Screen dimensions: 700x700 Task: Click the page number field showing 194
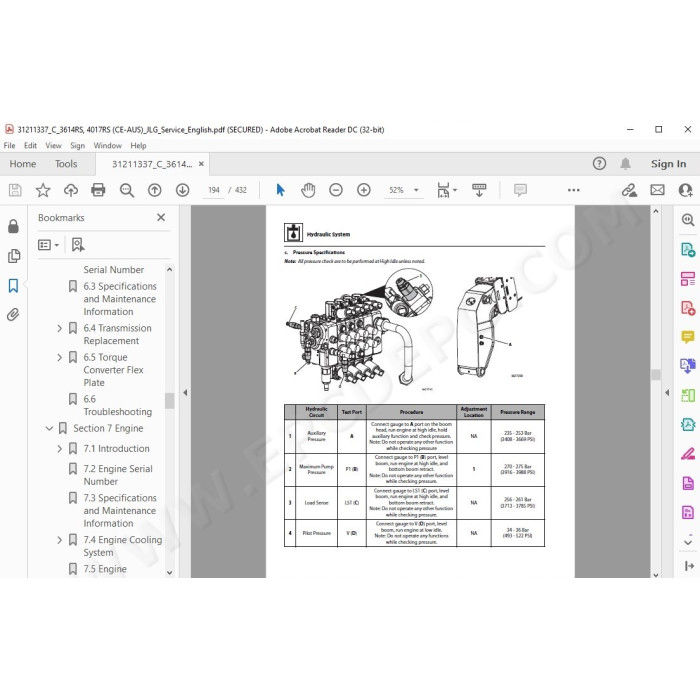pos(214,190)
